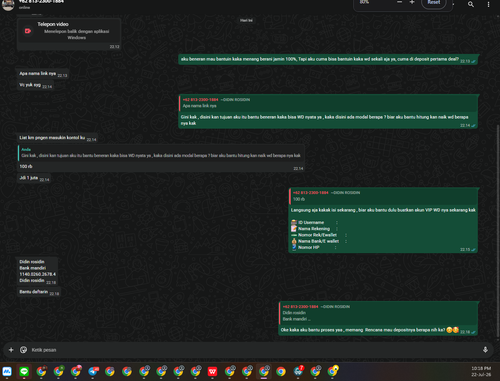The image size is (500, 381).
Task: Select the outgoing 'aku beneran mau bantuin' message
Action: 328,59
